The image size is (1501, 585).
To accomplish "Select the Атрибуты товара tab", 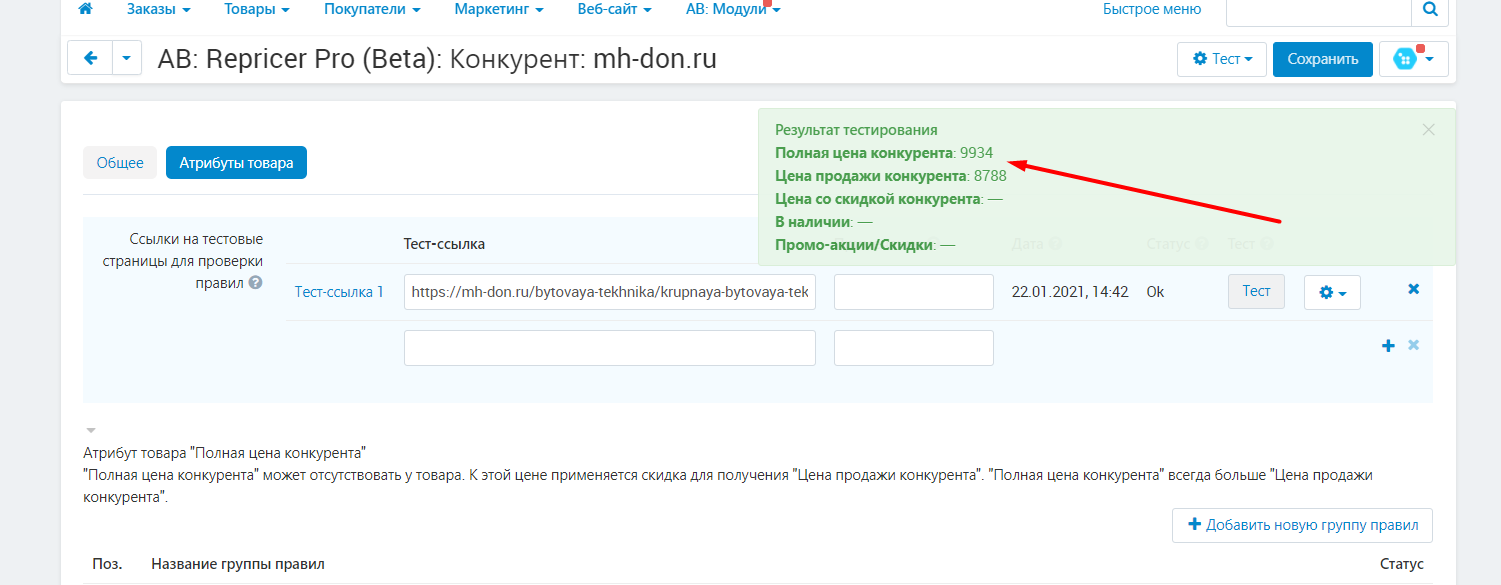I will tap(236, 162).
